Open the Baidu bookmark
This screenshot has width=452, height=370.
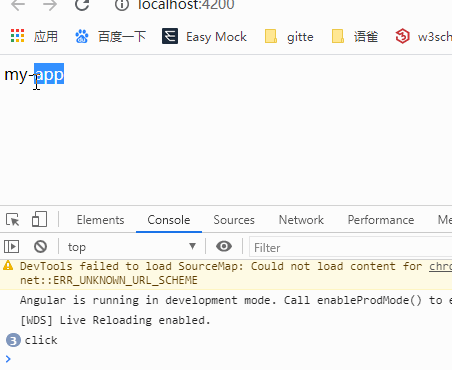coord(110,36)
